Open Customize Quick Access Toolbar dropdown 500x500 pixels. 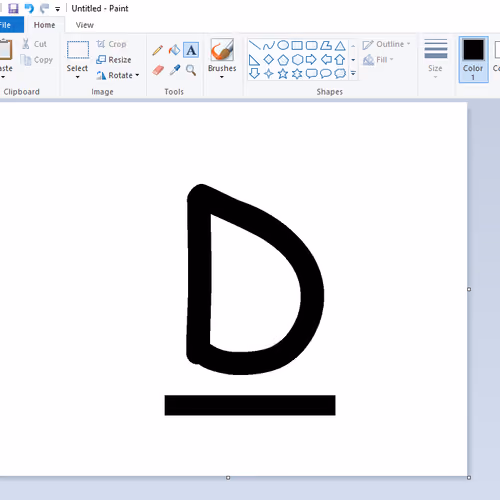58,9
